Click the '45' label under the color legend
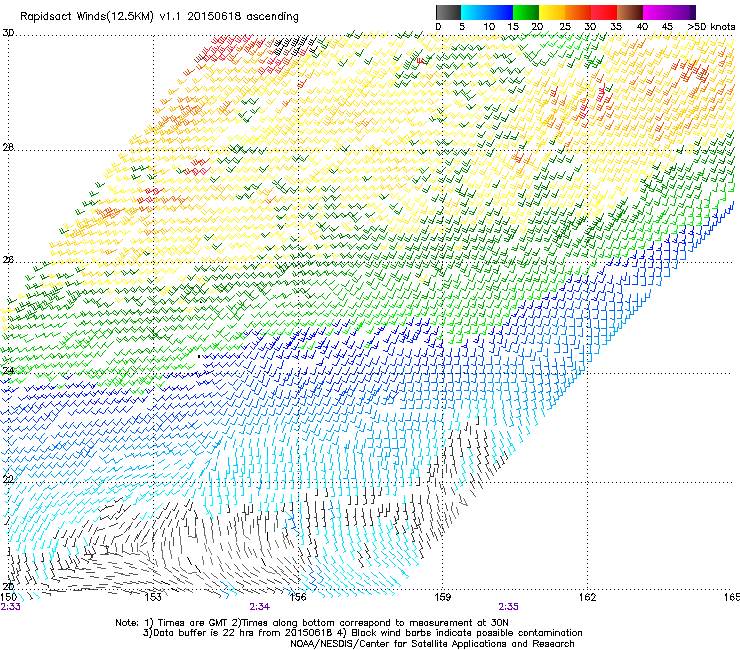 667,27
